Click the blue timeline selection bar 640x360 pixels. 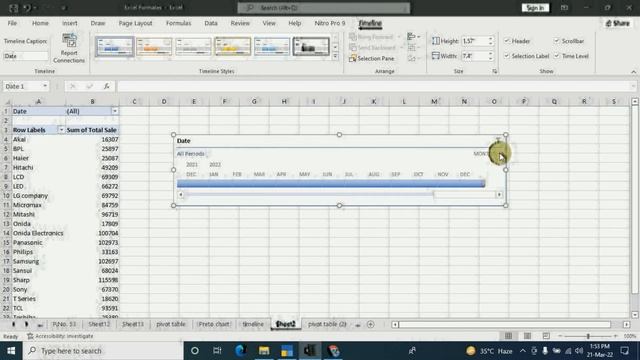click(331, 184)
